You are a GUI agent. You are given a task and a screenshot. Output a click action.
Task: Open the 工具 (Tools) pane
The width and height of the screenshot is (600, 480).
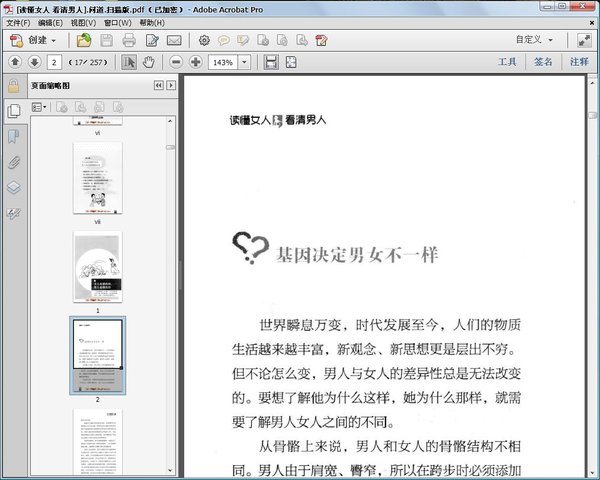click(x=507, y=62)
